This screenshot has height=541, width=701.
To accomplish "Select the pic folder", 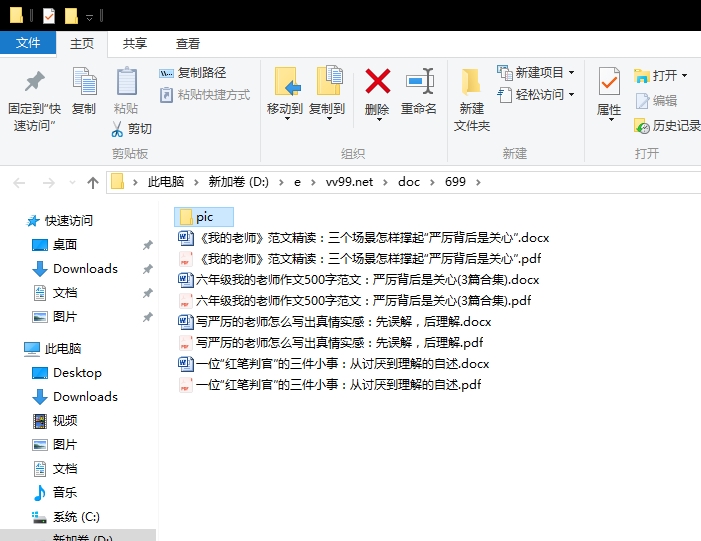I will pos(204,217).
